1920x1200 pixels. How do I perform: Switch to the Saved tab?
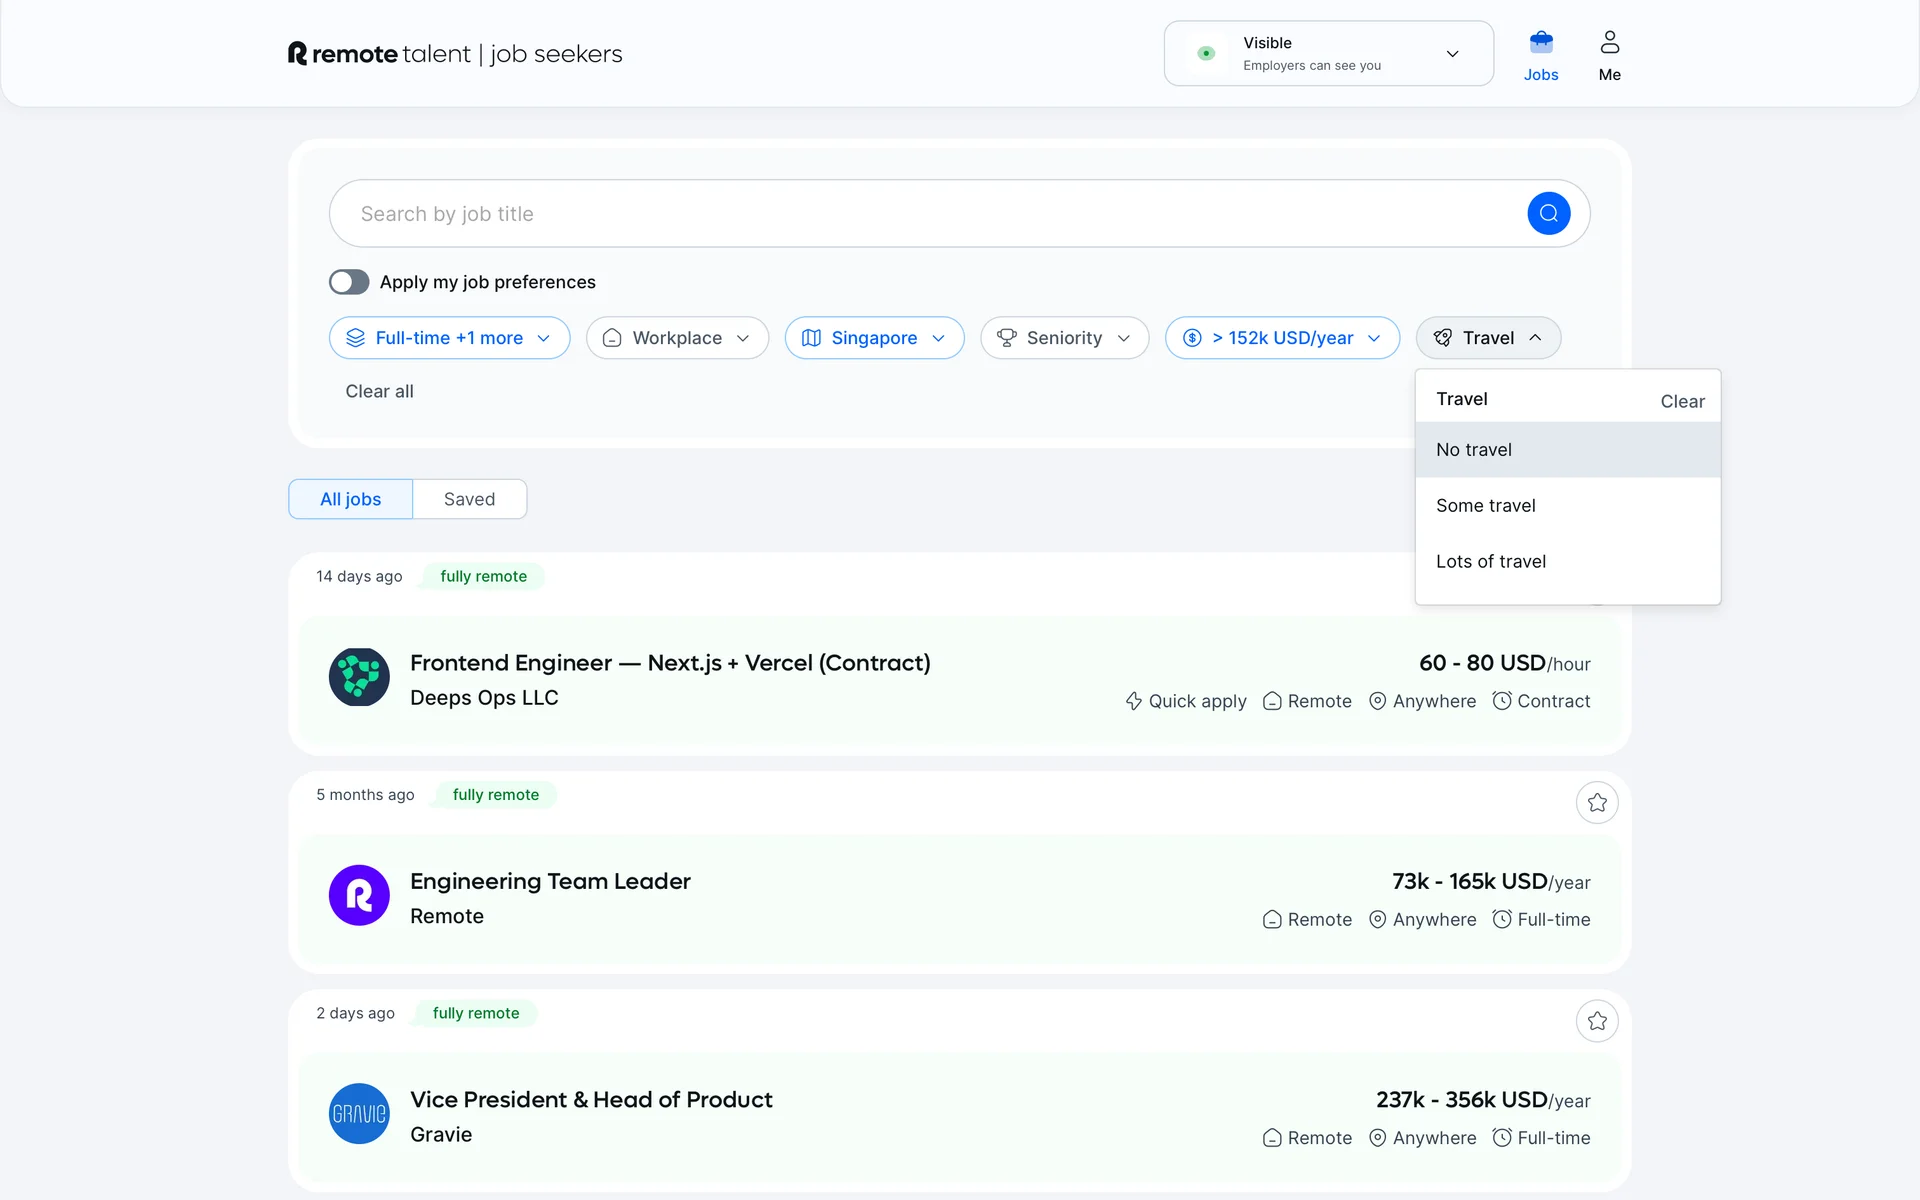click(469, 499)
